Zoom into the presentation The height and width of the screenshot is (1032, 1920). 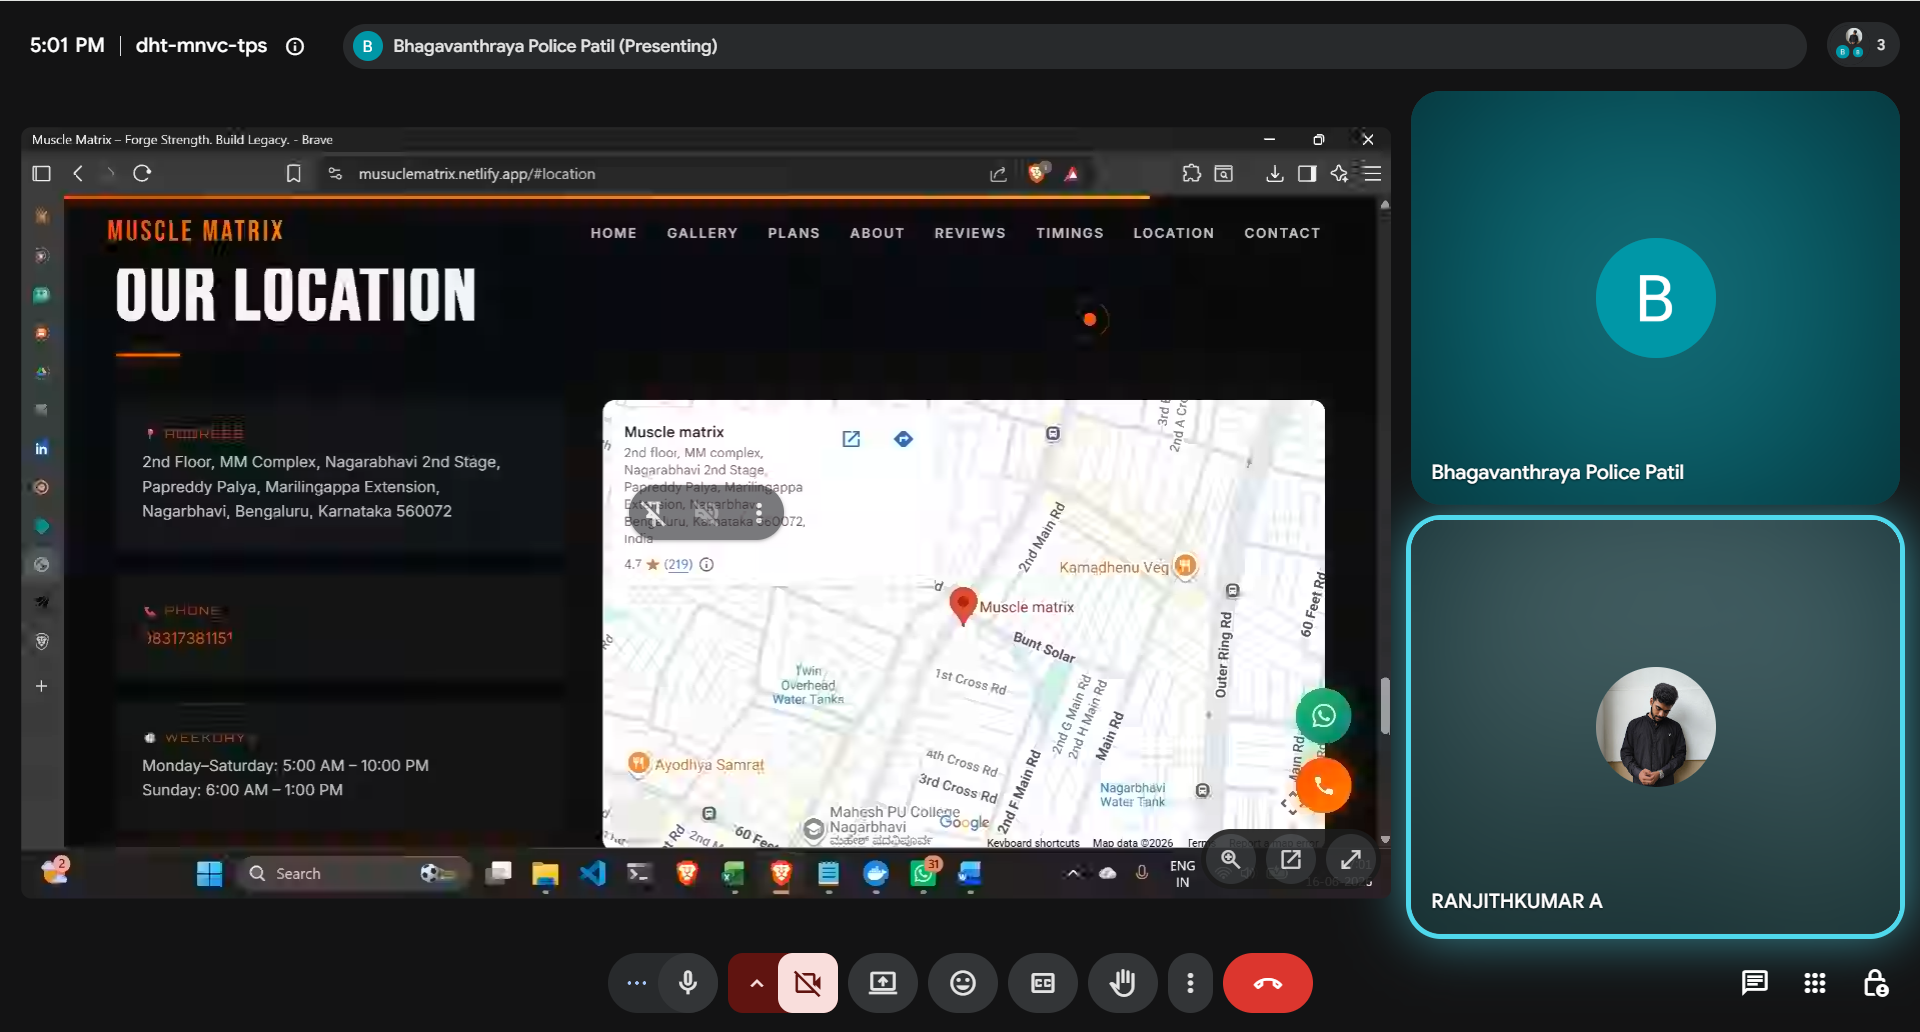tap(1231, 859)
